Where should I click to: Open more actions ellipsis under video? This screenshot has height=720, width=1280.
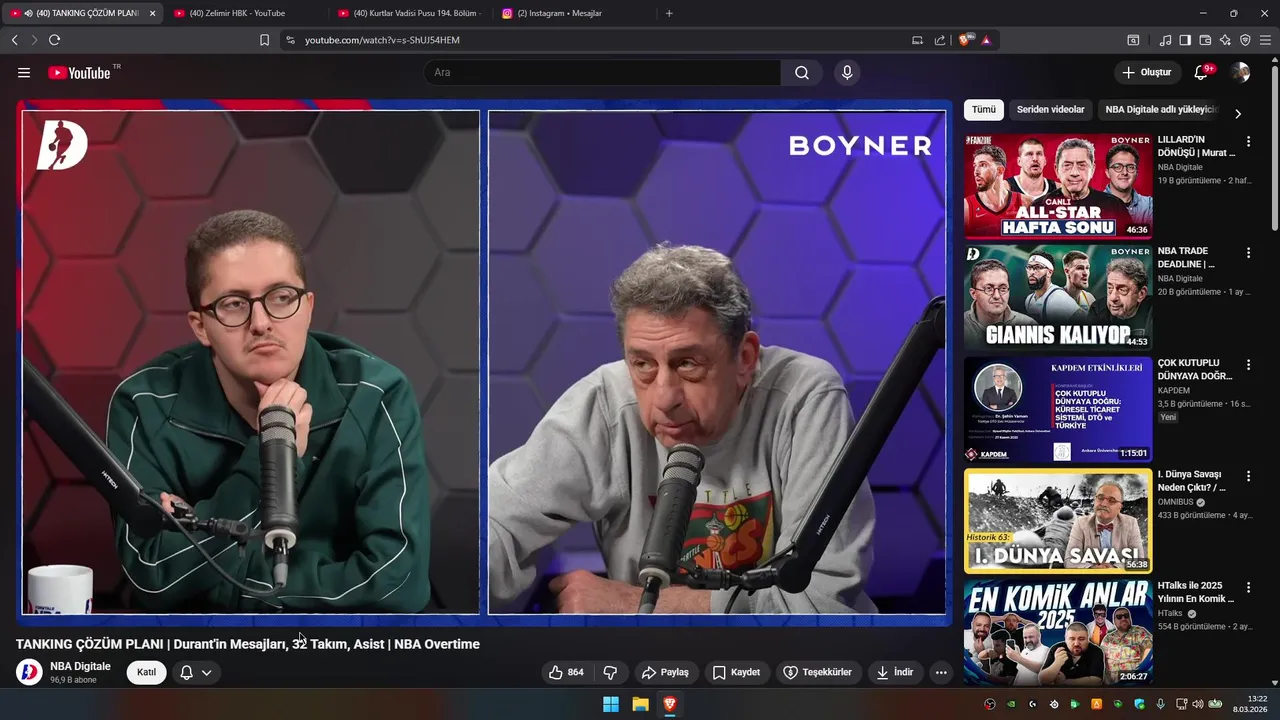[941, 672]
